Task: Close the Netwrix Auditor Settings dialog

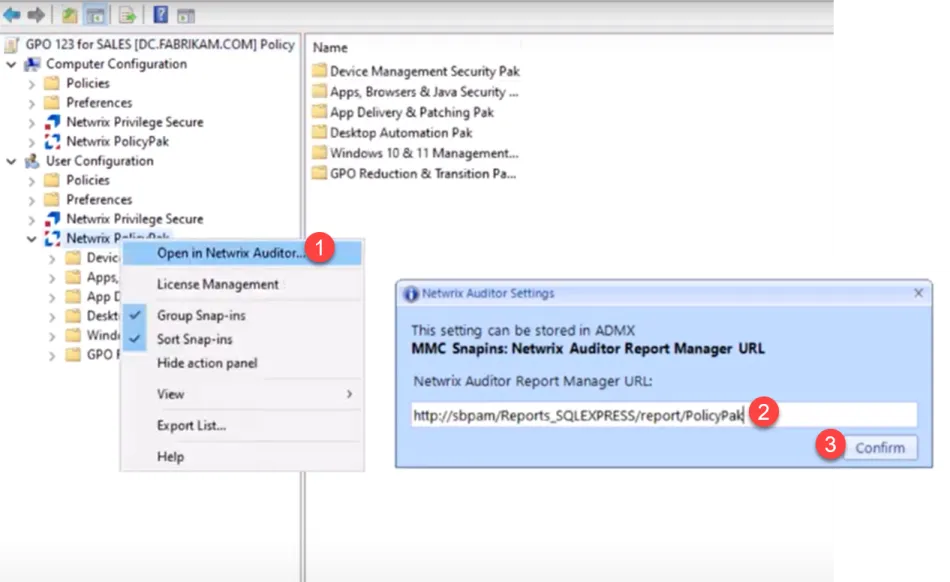Action: [918, 294]
